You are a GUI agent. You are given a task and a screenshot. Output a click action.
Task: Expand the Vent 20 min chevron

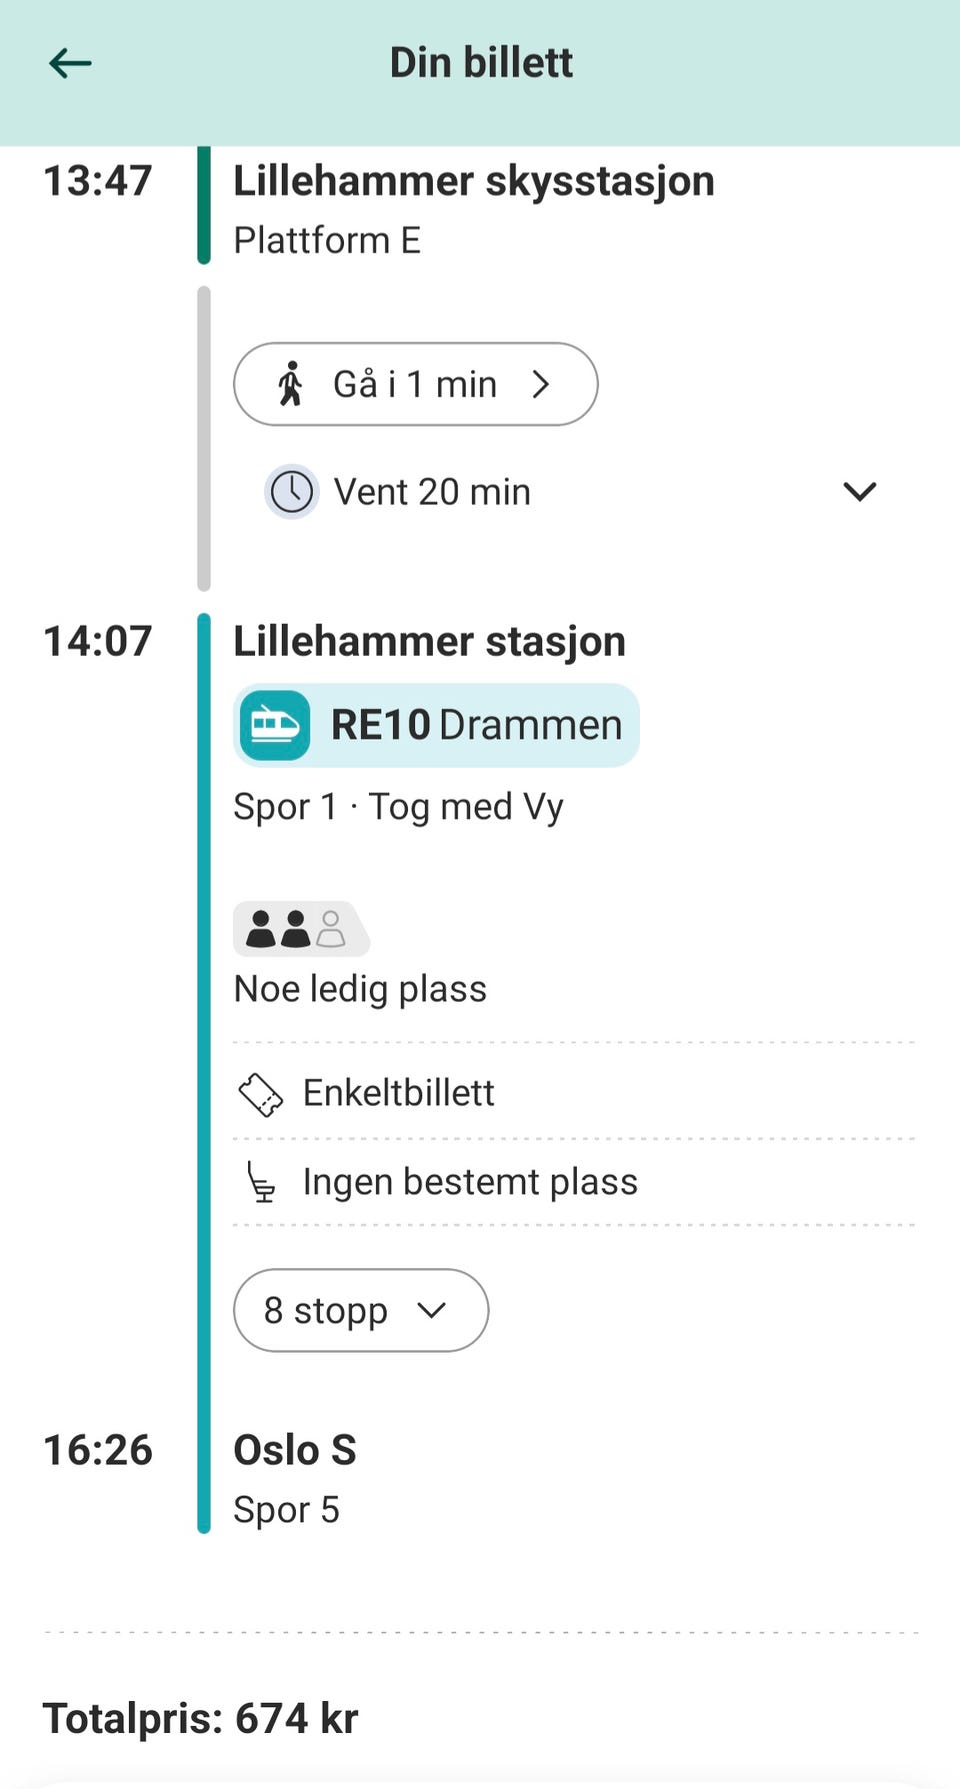click(x=859, y=492)
